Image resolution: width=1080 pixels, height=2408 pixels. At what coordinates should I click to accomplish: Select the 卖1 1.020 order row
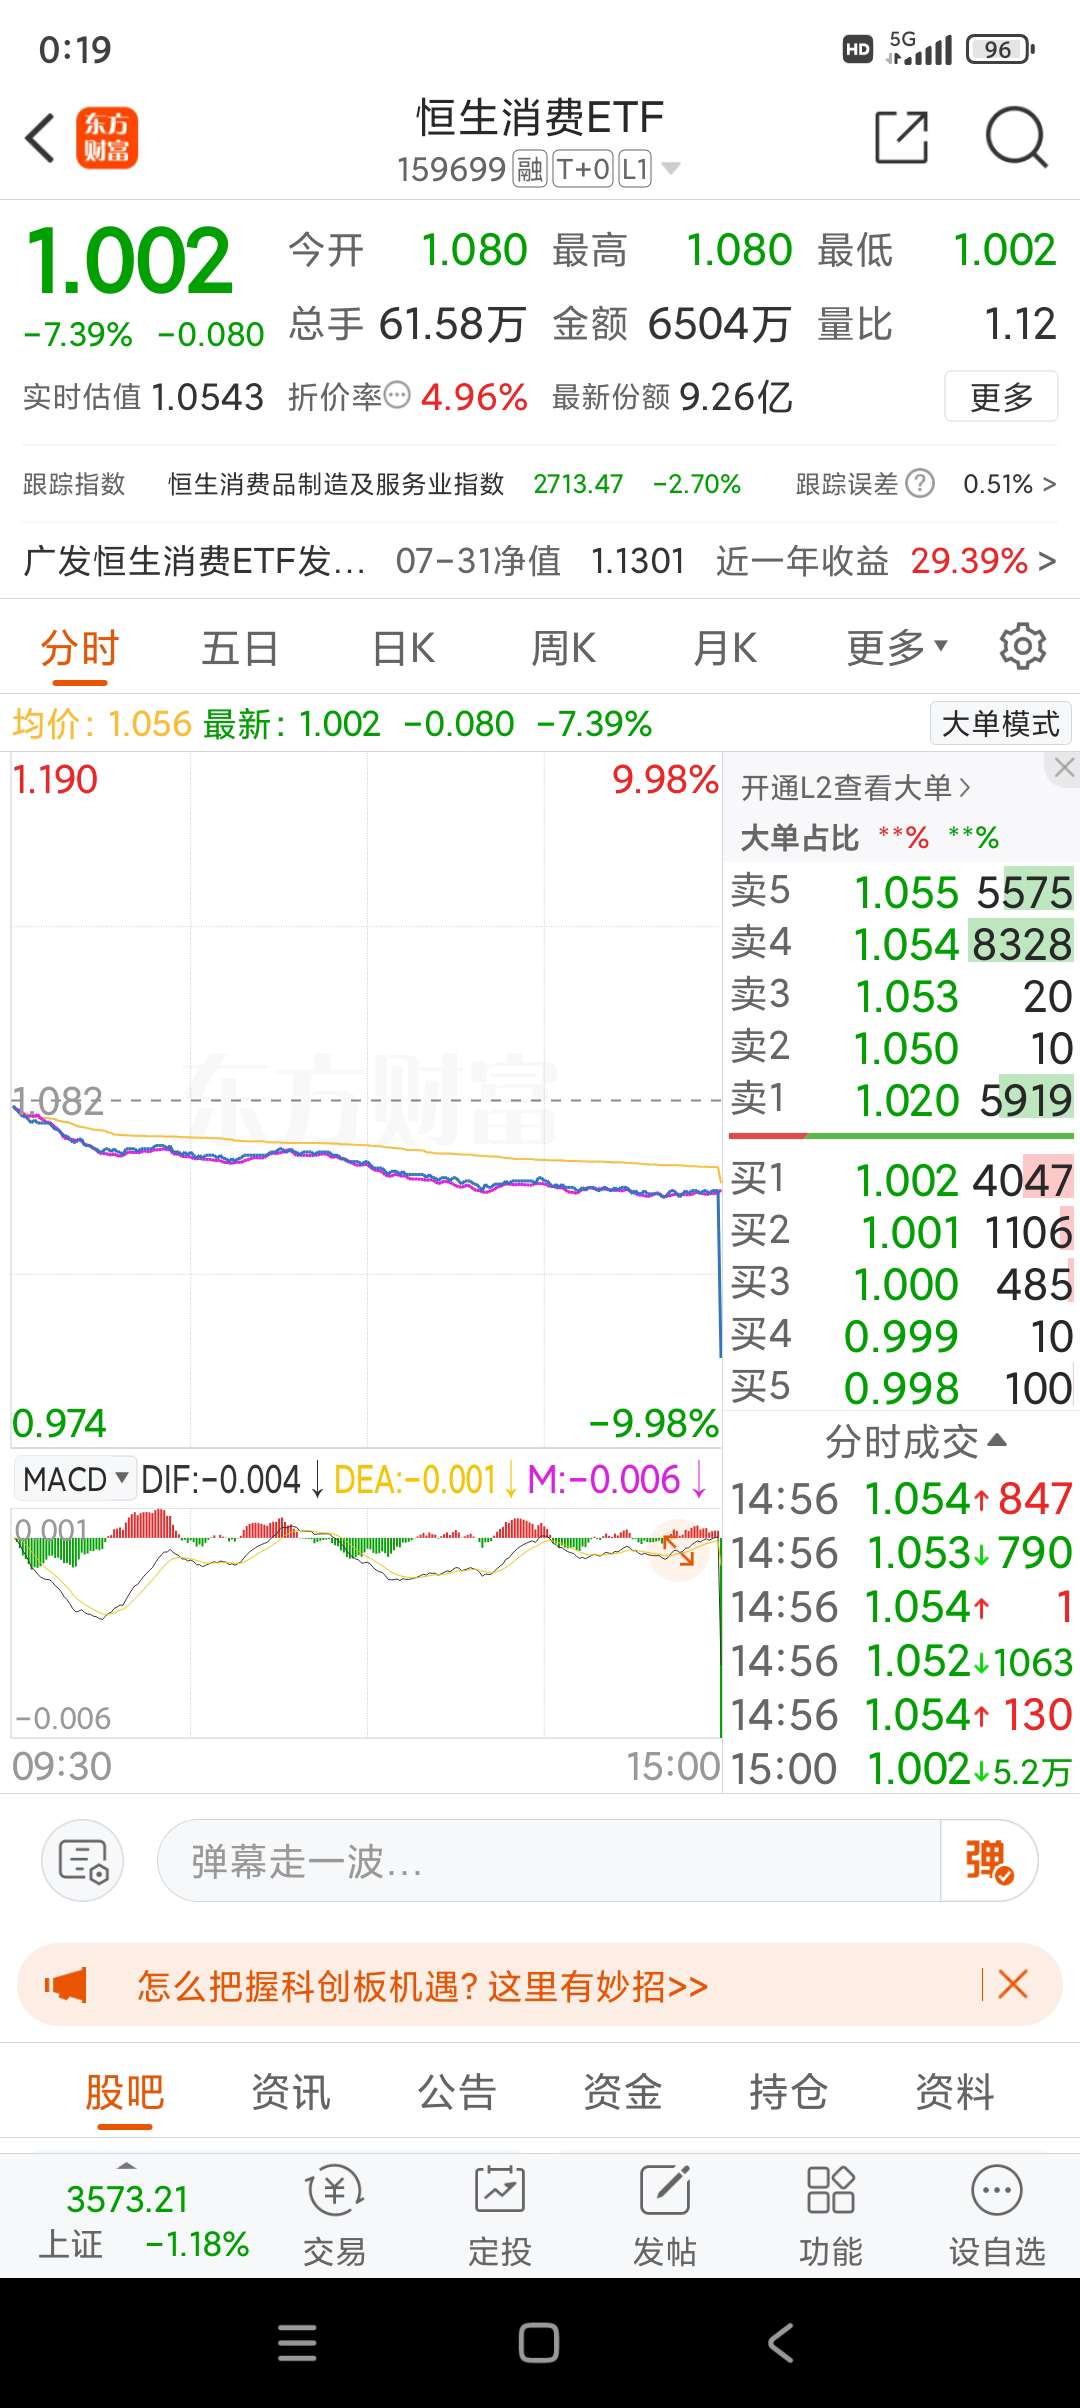(x=901, y=1100)
